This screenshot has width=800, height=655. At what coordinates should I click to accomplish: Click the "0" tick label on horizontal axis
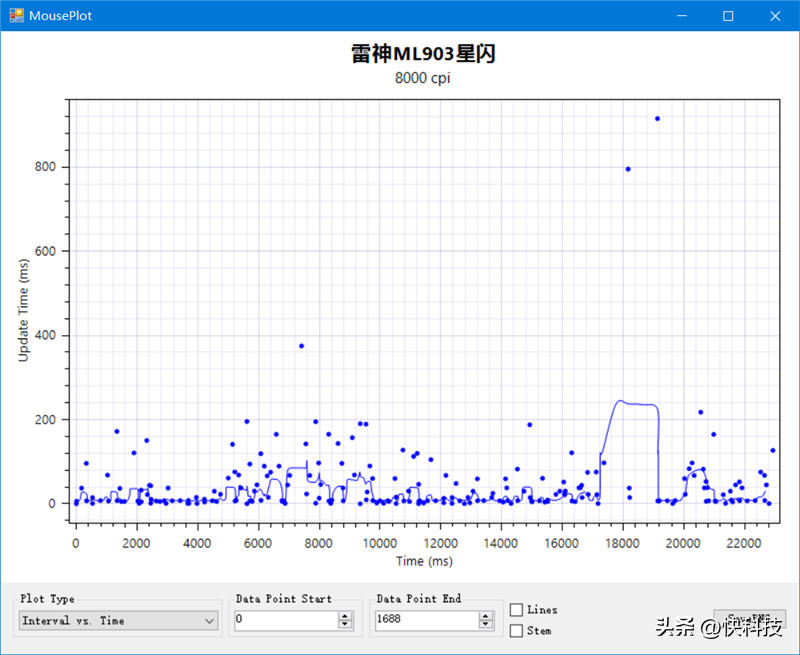click(x=76, y=543)
